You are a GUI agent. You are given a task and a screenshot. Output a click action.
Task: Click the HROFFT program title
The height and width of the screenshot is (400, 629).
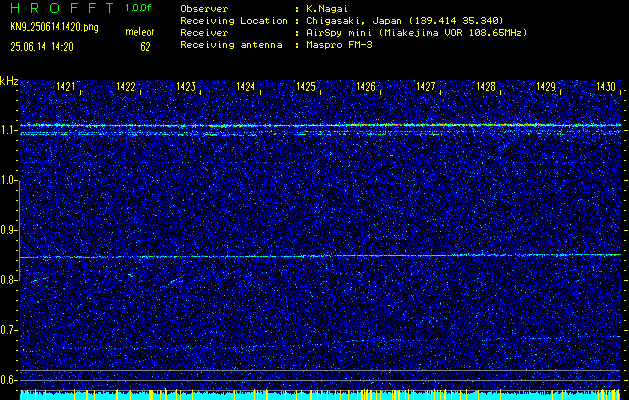(62, 8)
